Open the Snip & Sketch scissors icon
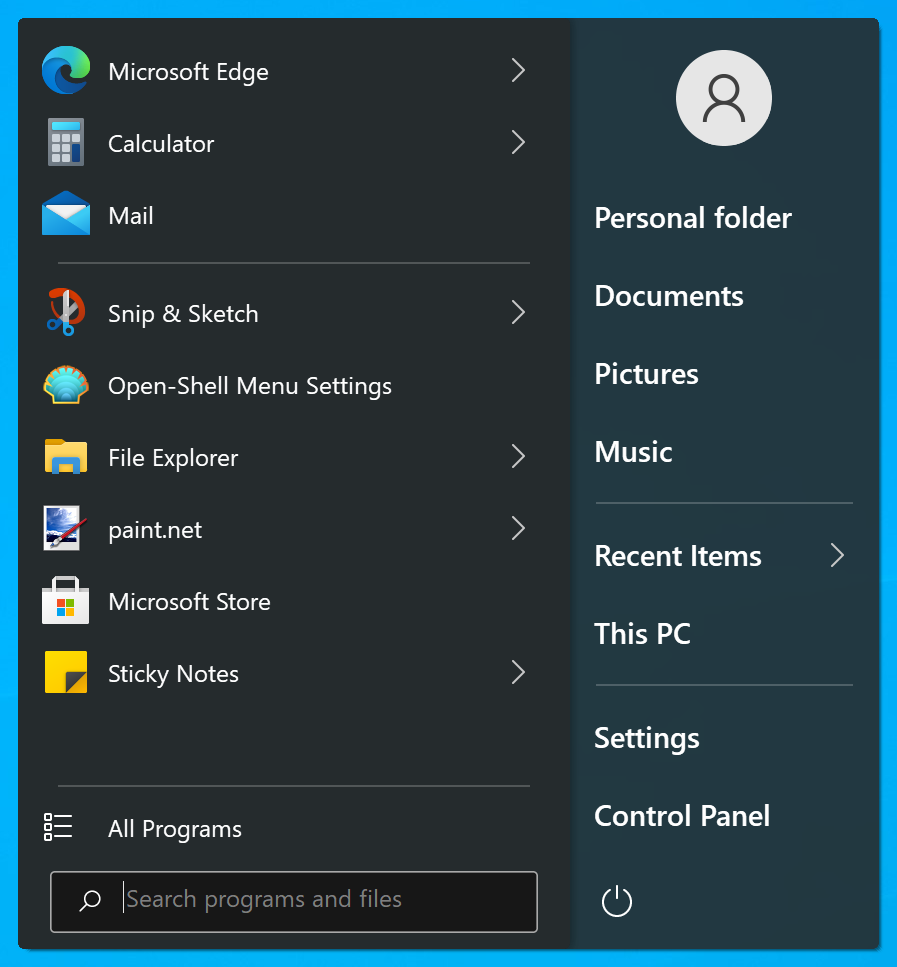Screen dimensions: 897x967 (66, 312)
